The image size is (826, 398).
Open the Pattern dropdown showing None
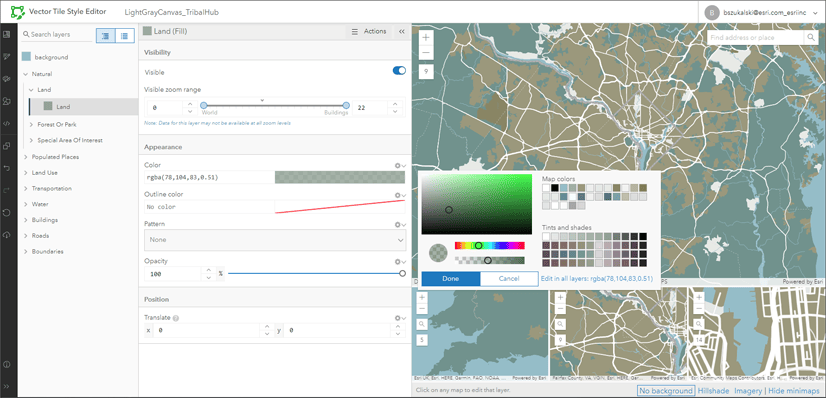click(275, 240)
